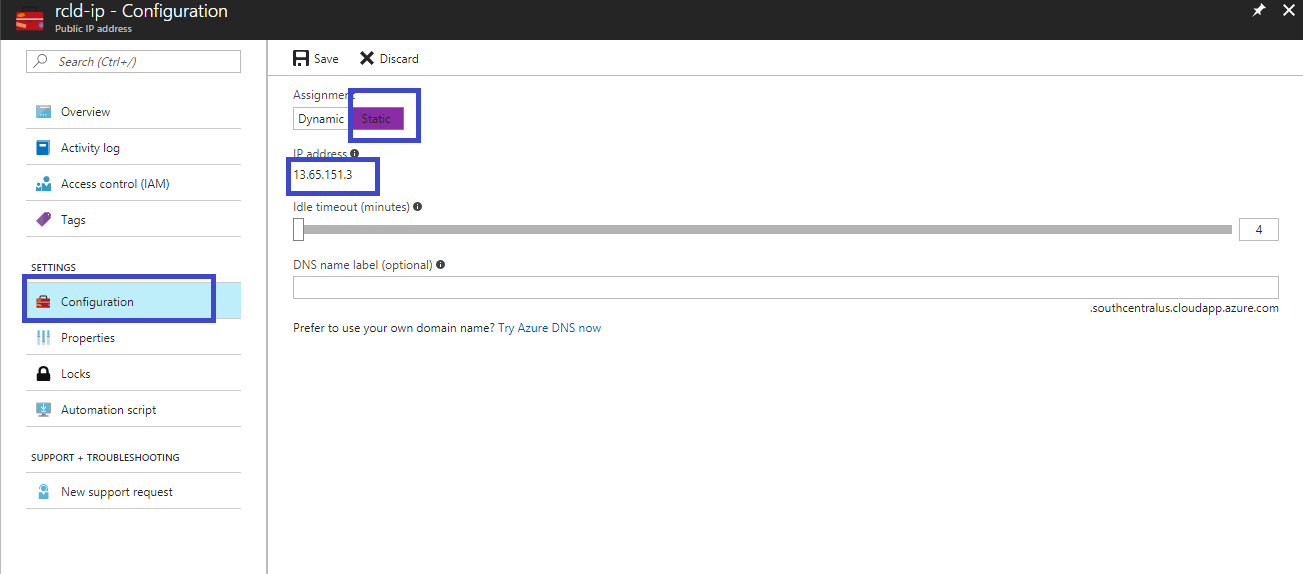Click the IP address info icon
Viewport: 1303px width, 574px height.
tap(355, 154)
